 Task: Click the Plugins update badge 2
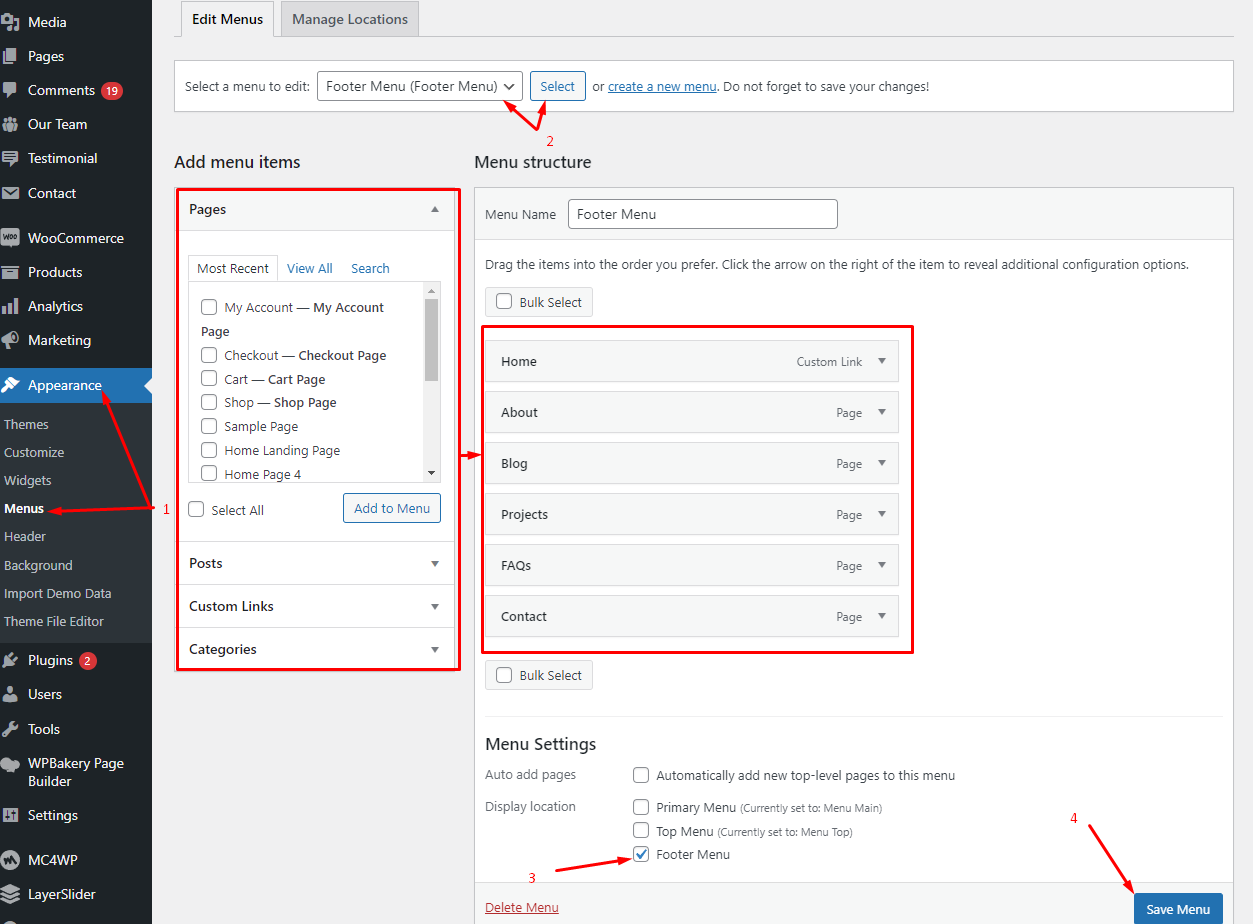pyautogui.click(x=88, y=661)
